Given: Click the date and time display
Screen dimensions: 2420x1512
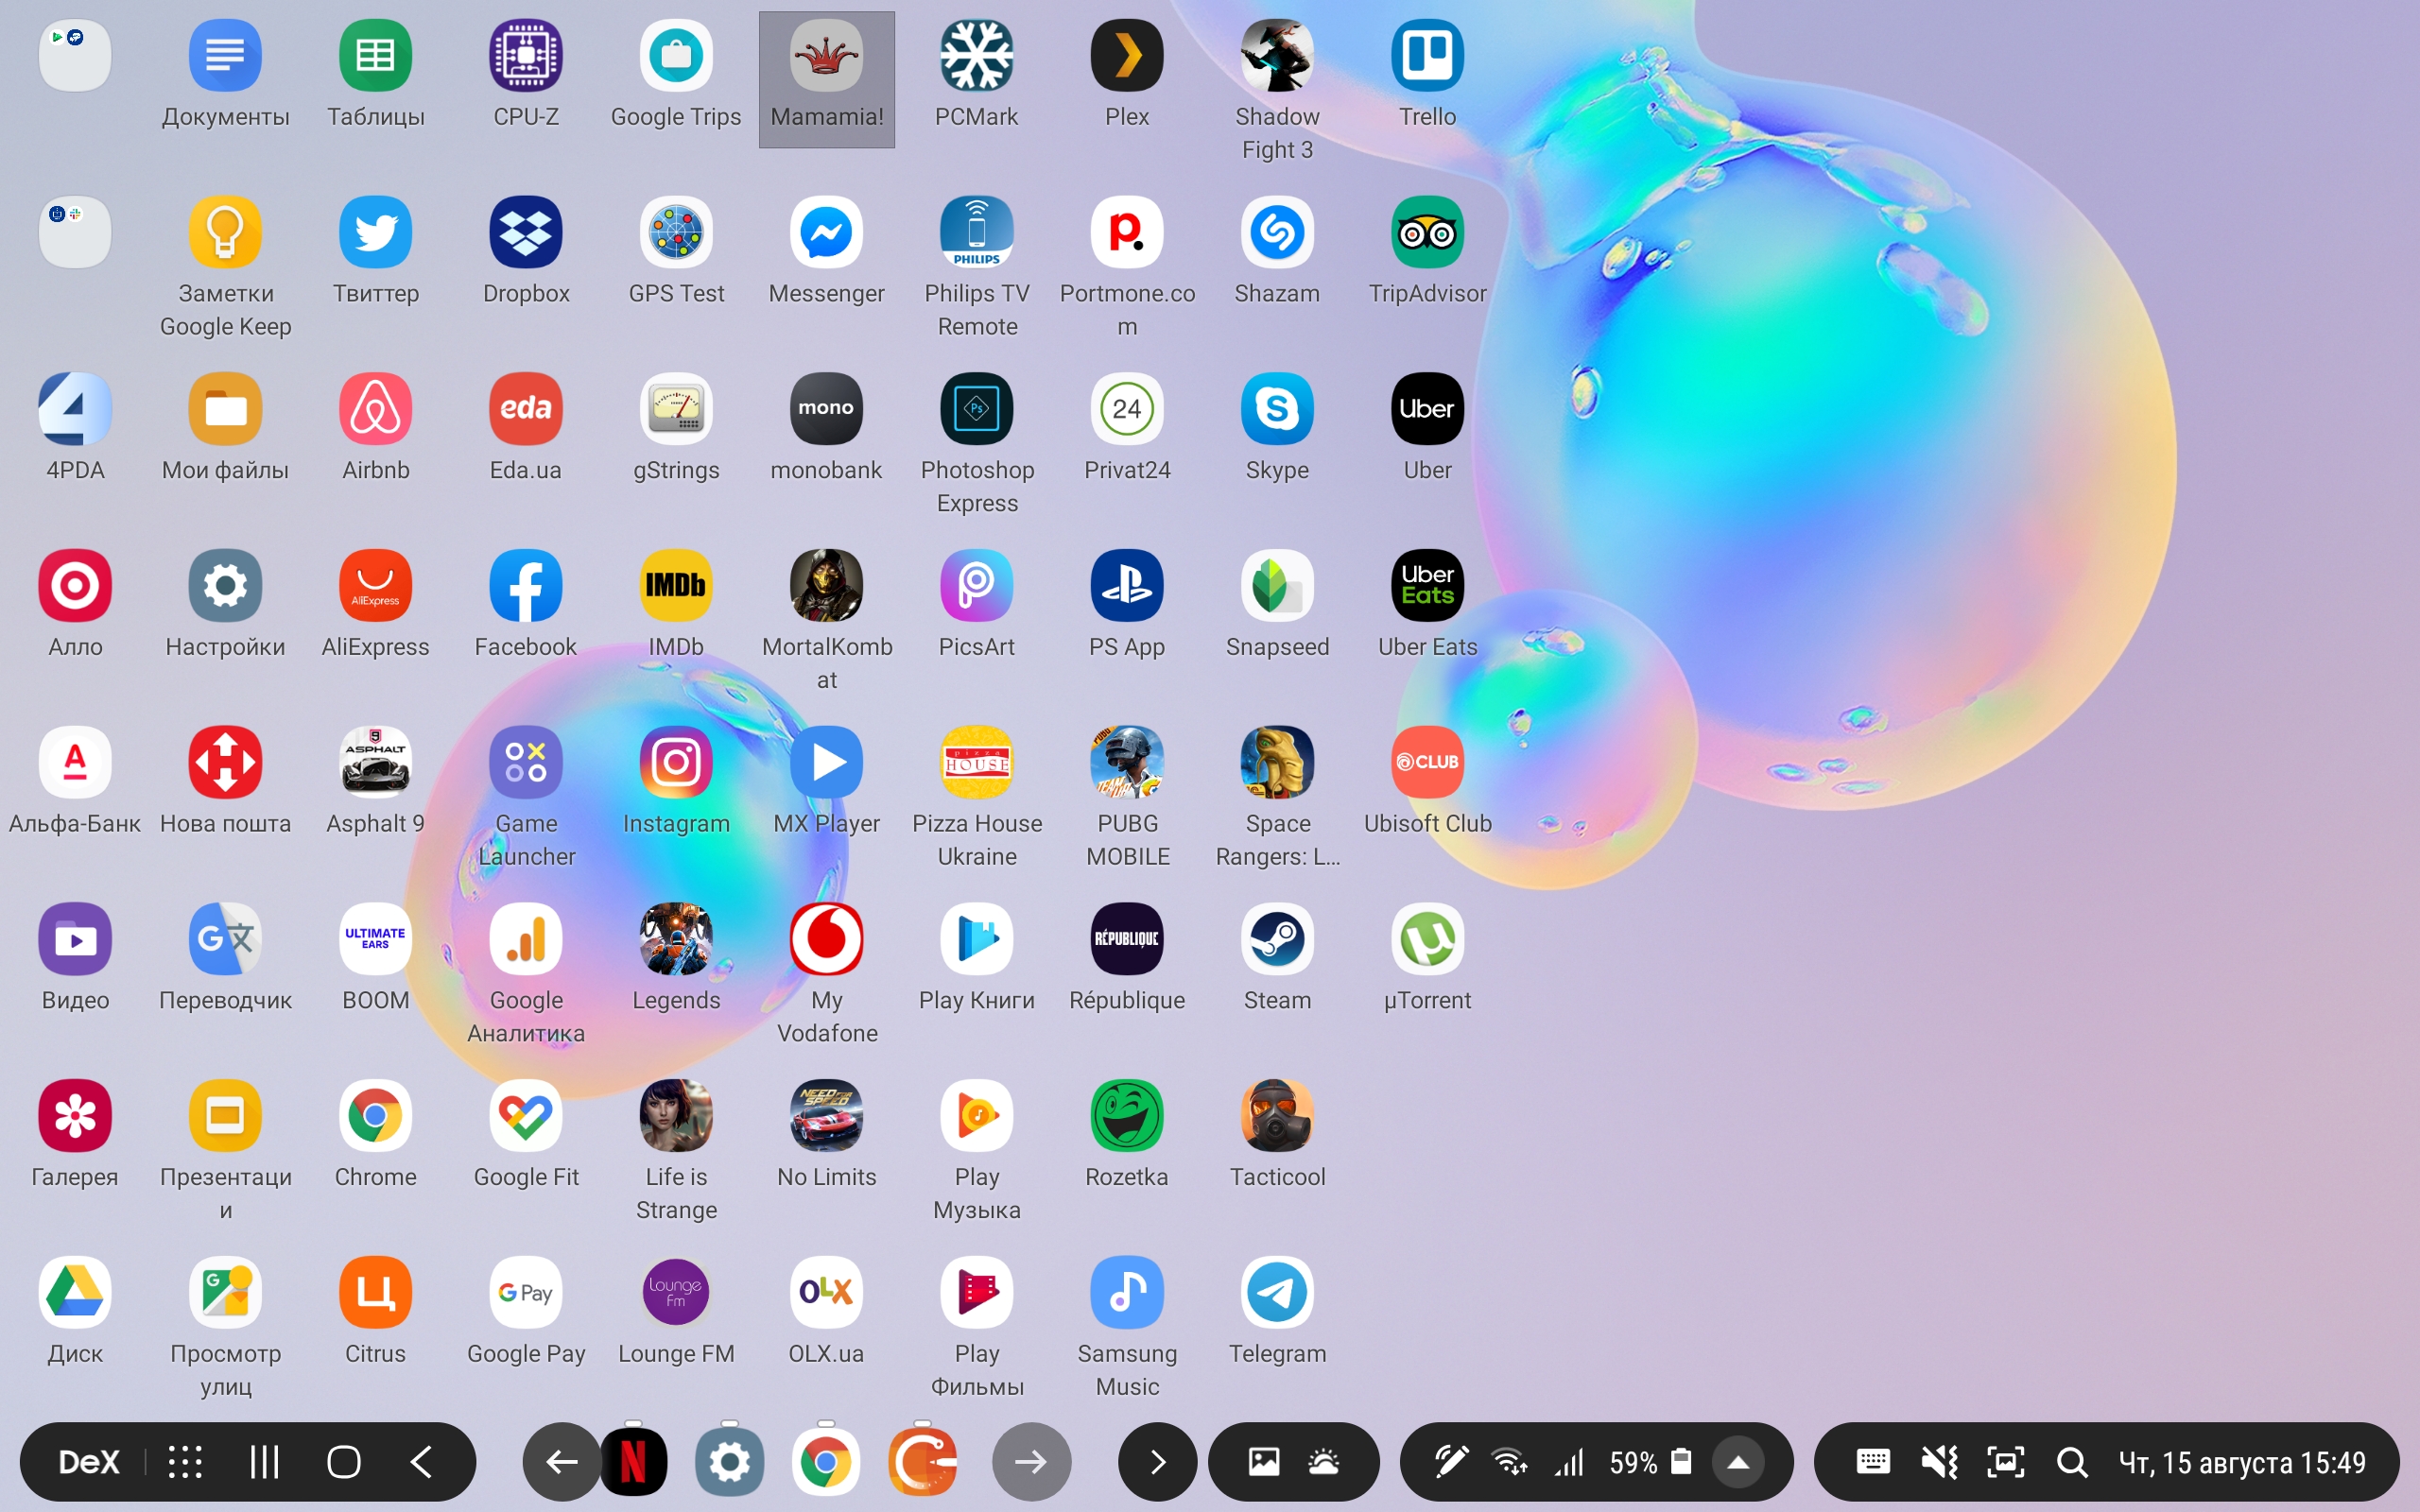Looking at the screenshot, I should pos(2242,1462).
